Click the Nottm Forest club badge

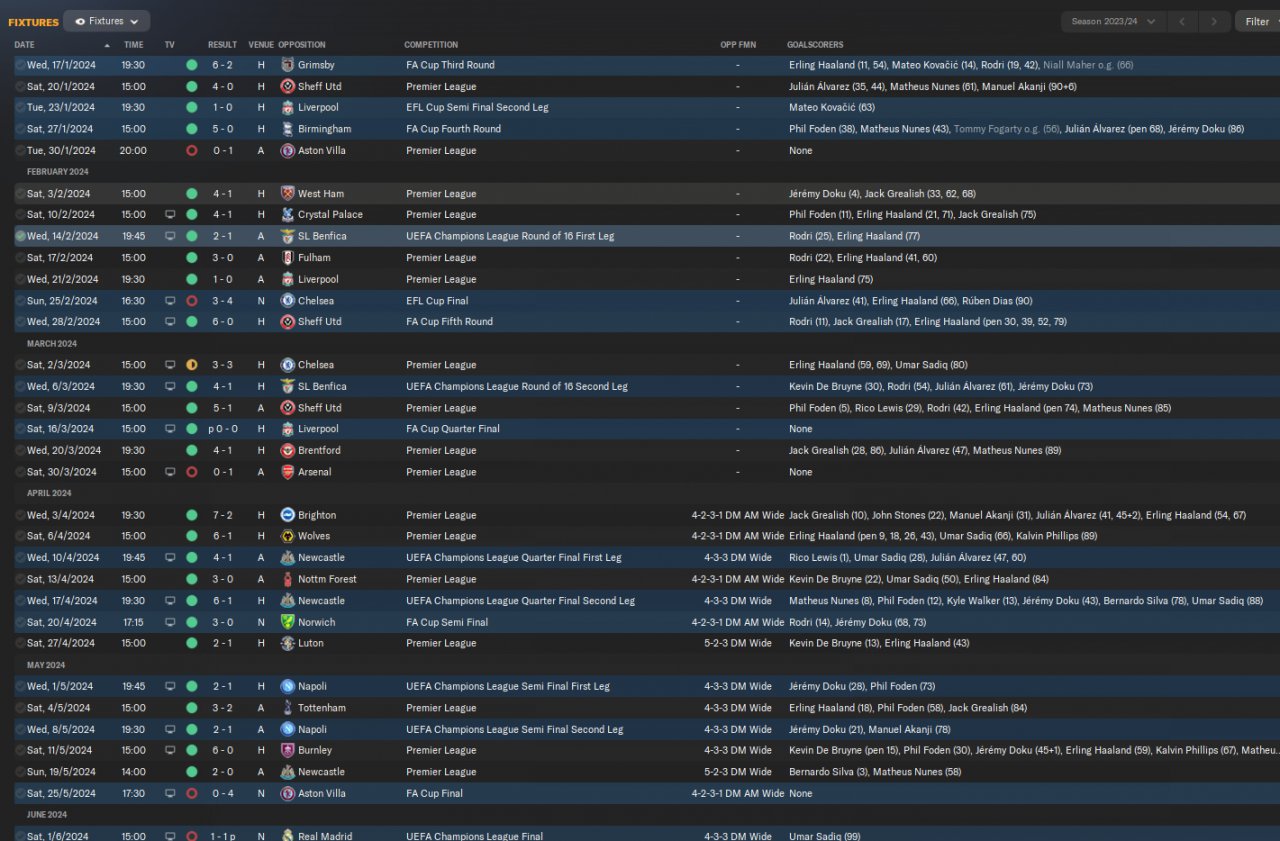[288, 579]
